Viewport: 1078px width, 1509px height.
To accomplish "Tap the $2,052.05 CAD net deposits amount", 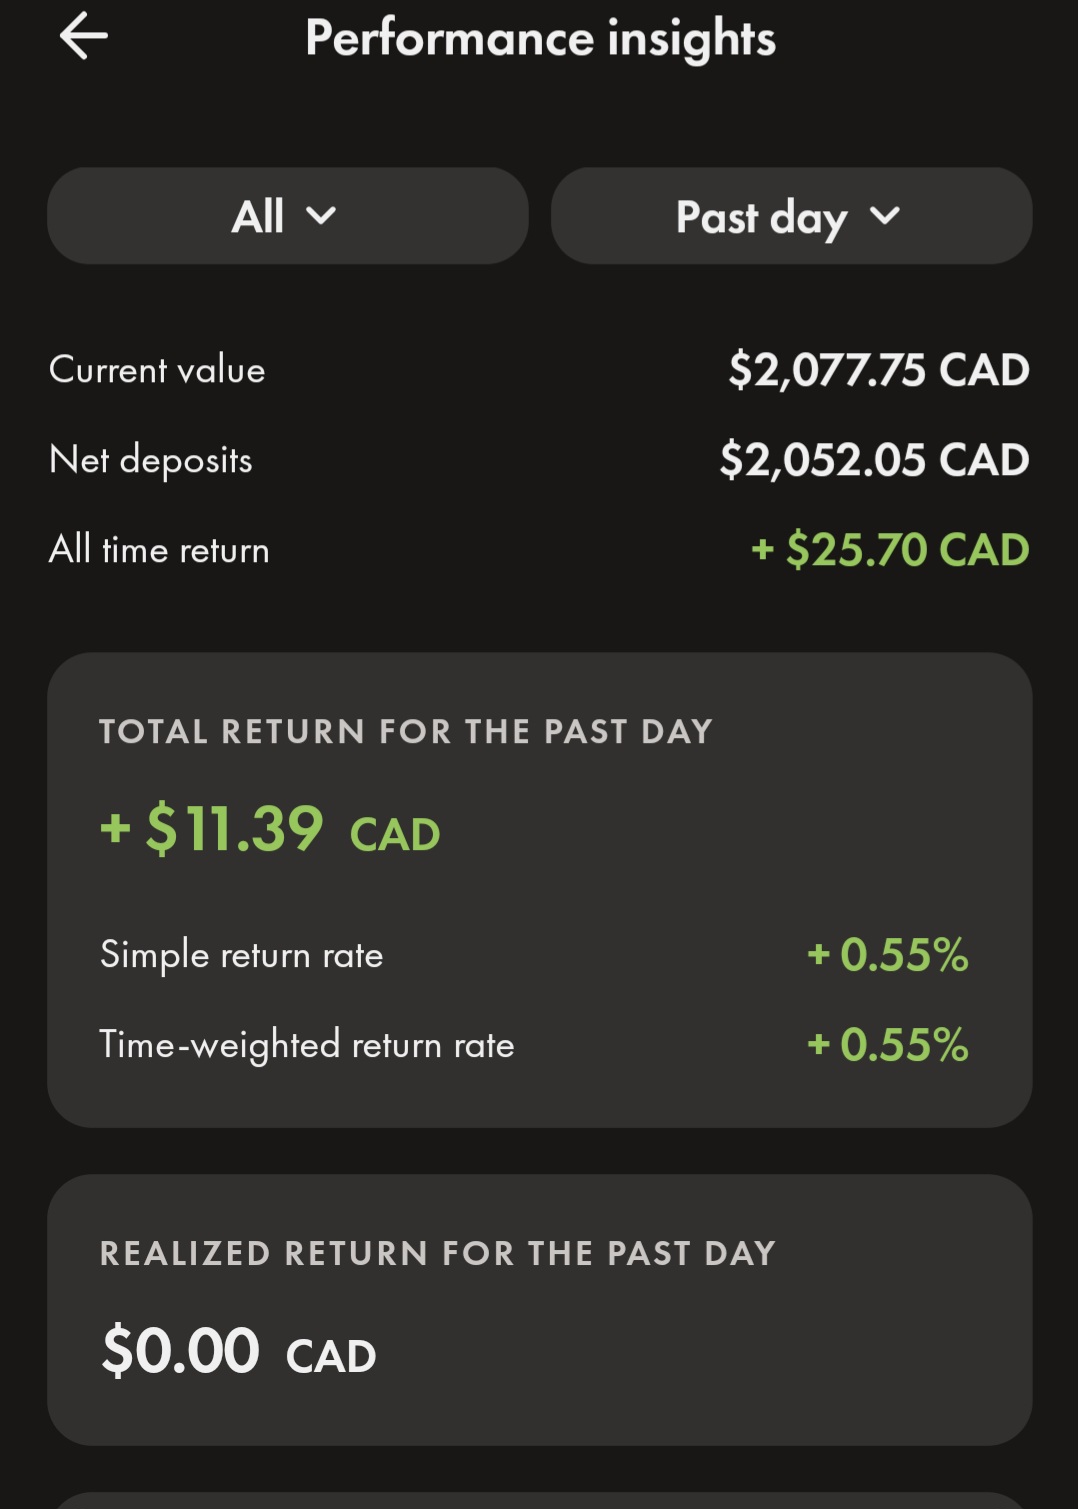I will [x=874, y=460].
